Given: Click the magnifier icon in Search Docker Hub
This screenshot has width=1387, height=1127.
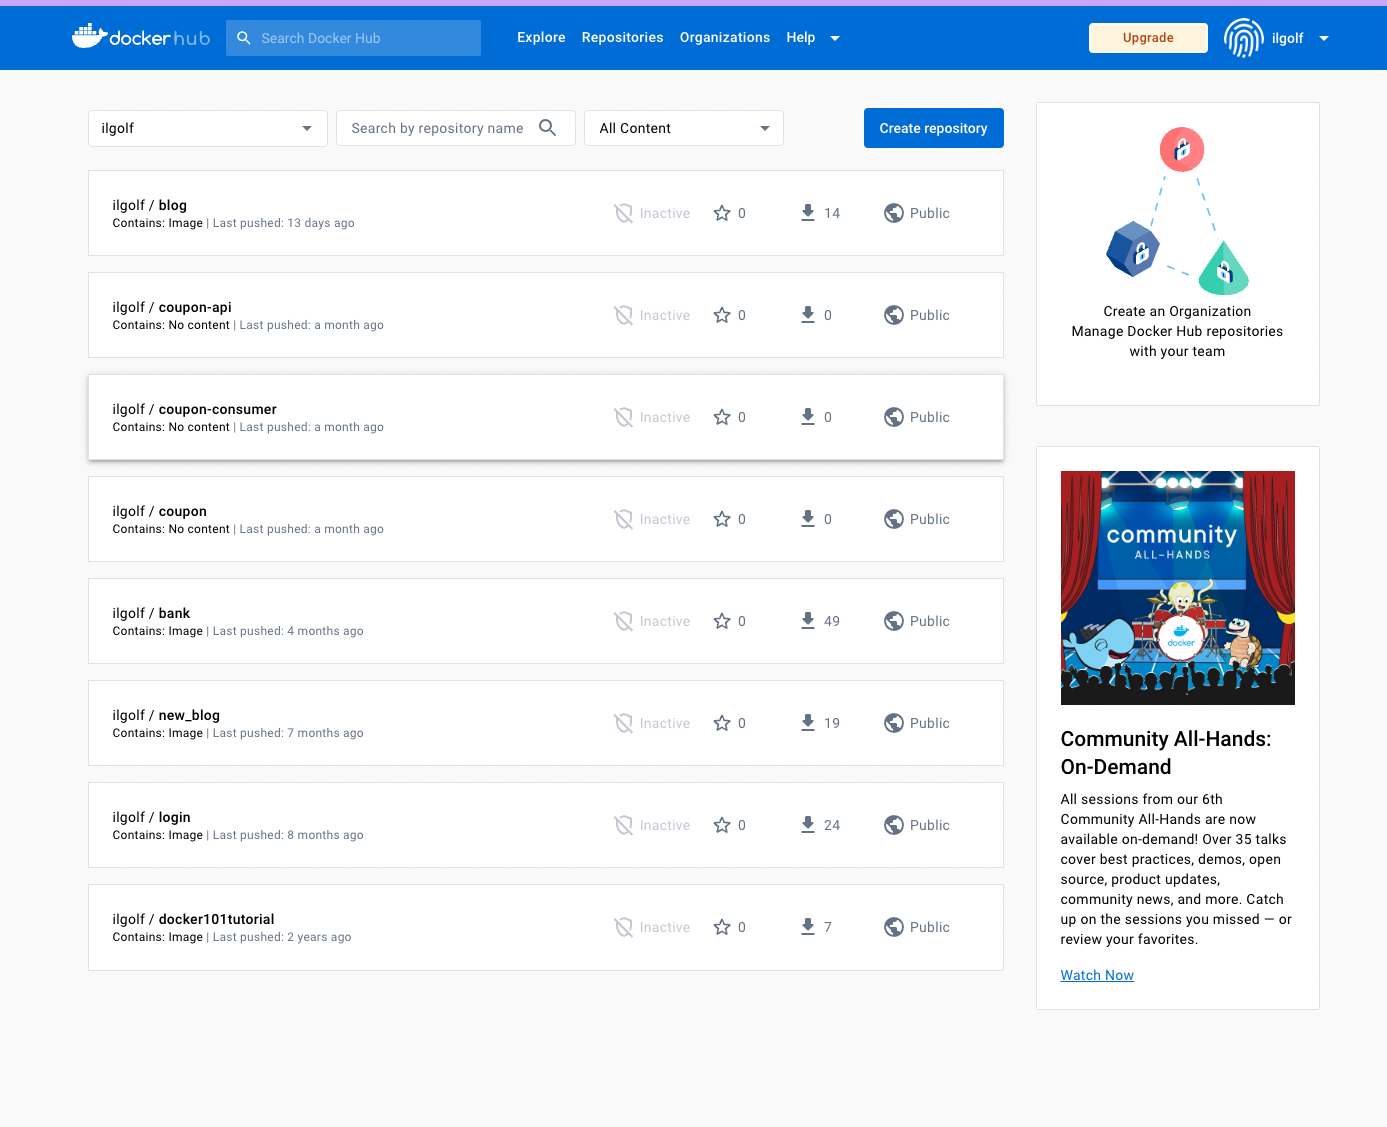Looking at the screenshot, I should tap(244, 38).
